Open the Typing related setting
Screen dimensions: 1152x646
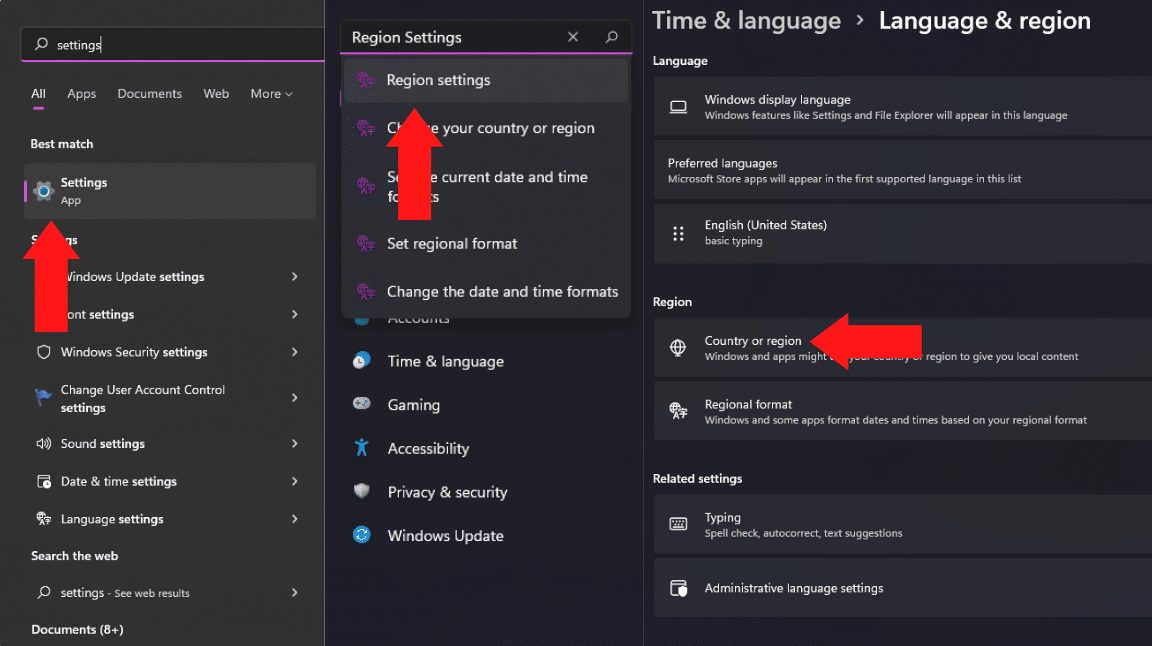point(902,524)
